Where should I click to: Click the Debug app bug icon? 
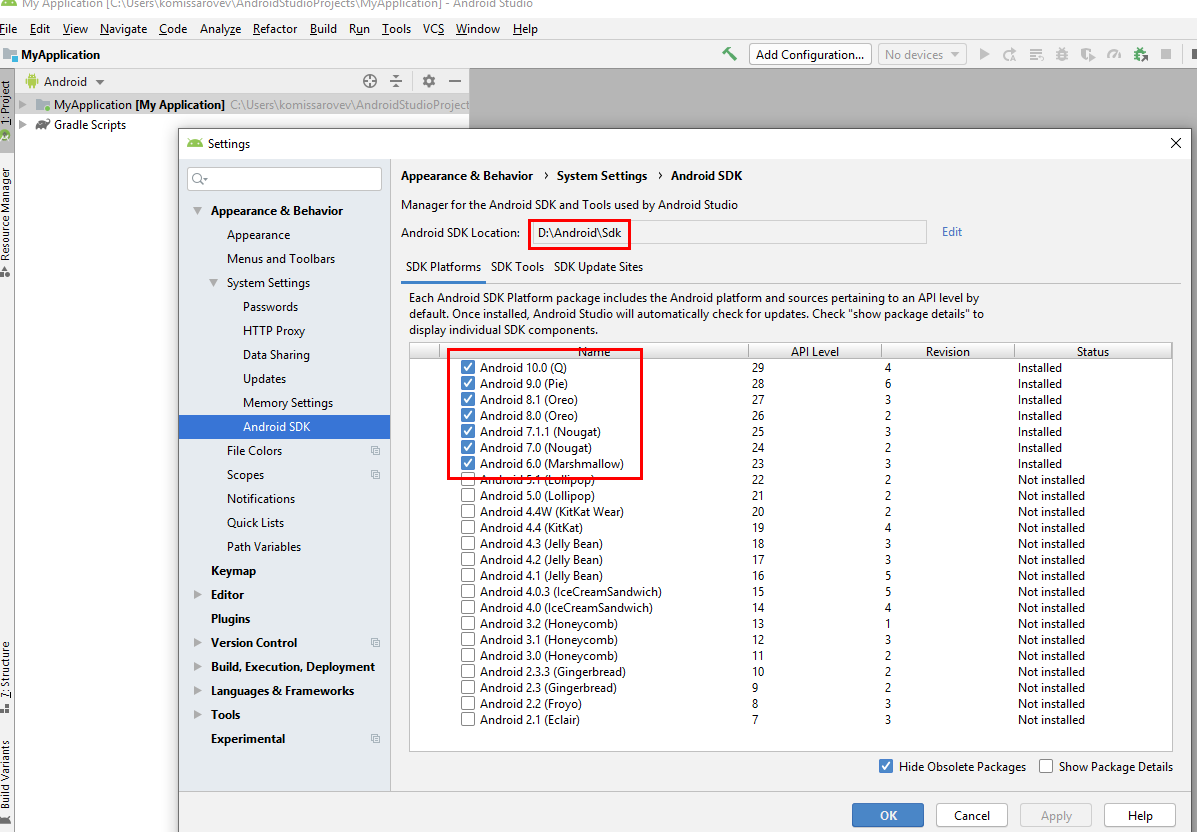pos(1062,54)
